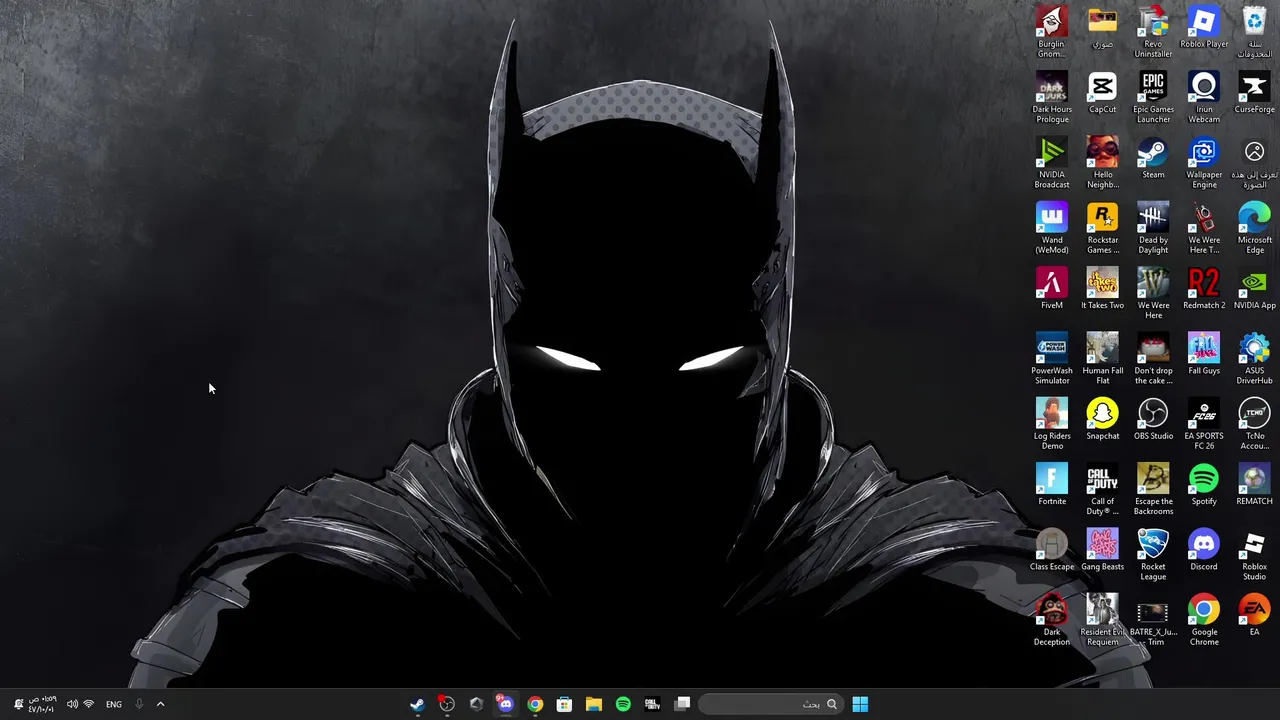Open Dark Hours Prologue shortcut

1052,97
